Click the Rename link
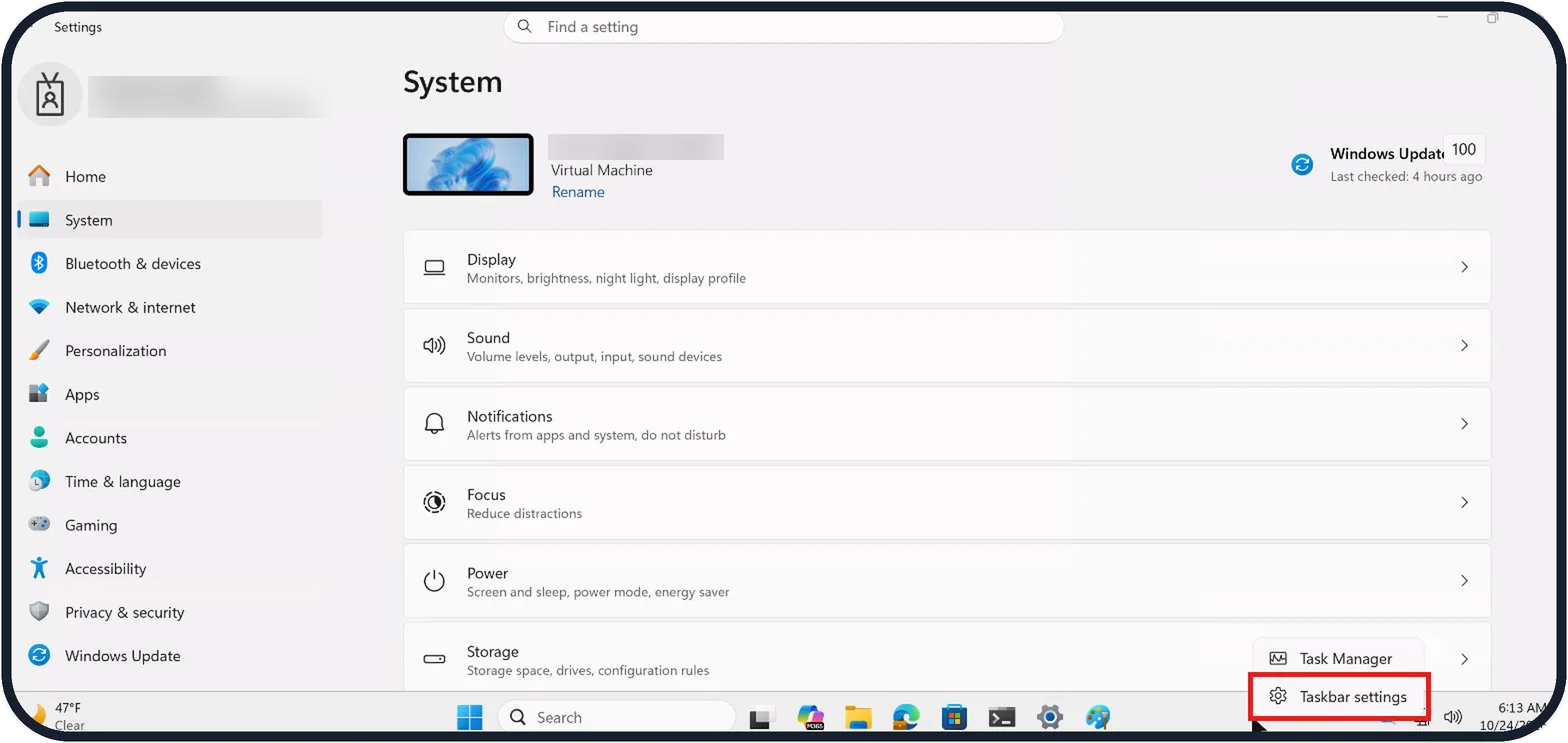This screenshot has width=1568, height=743. [578, 192]
